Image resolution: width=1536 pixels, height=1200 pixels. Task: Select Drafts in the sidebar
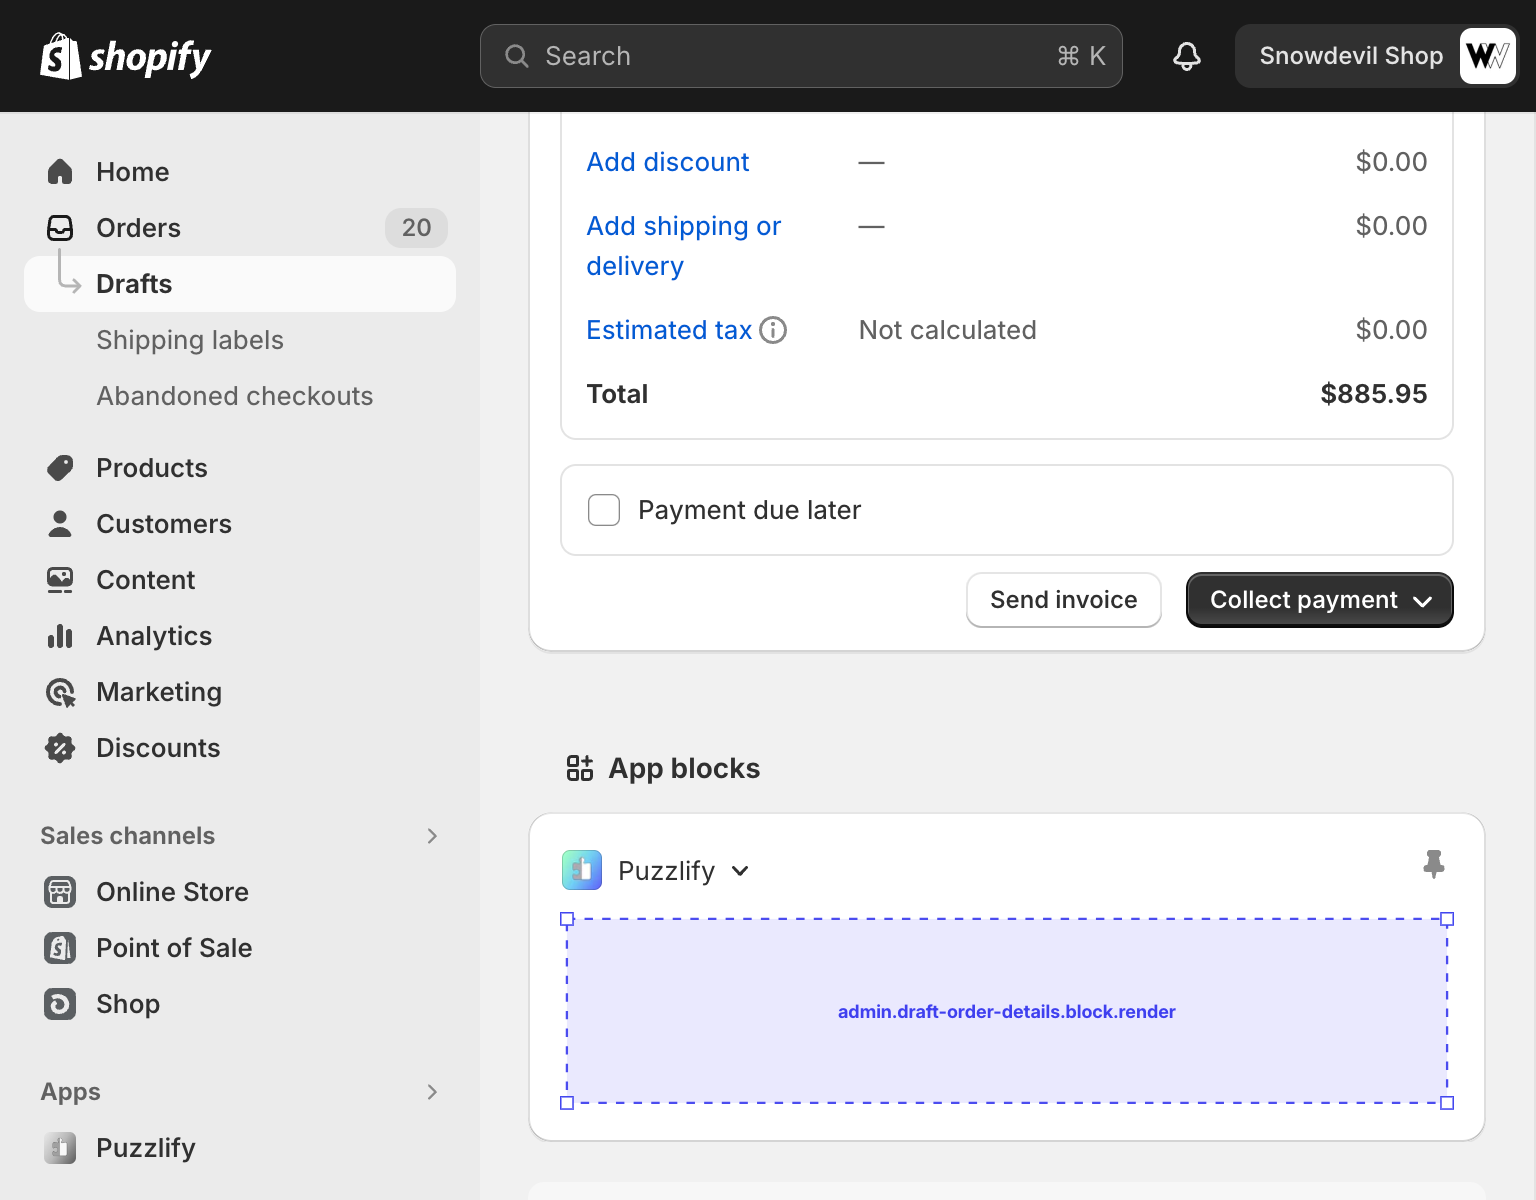click(134, 284)
